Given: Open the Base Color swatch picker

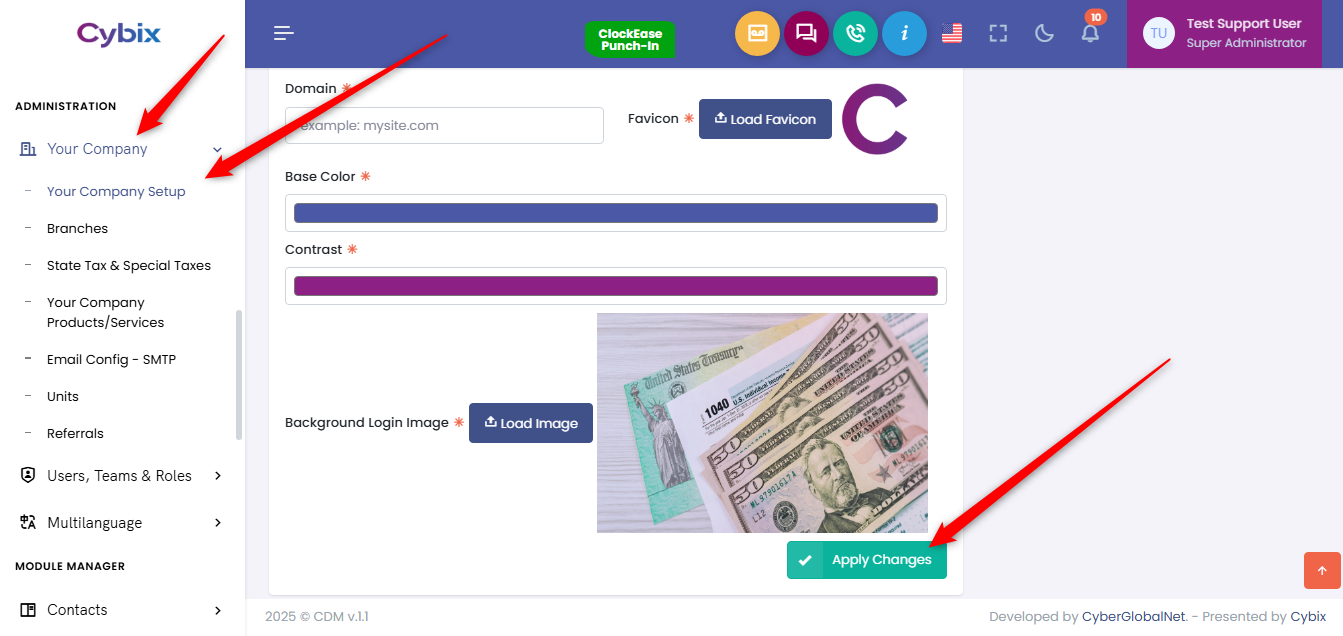Looking at the screenshot, I should coord(616,213).
